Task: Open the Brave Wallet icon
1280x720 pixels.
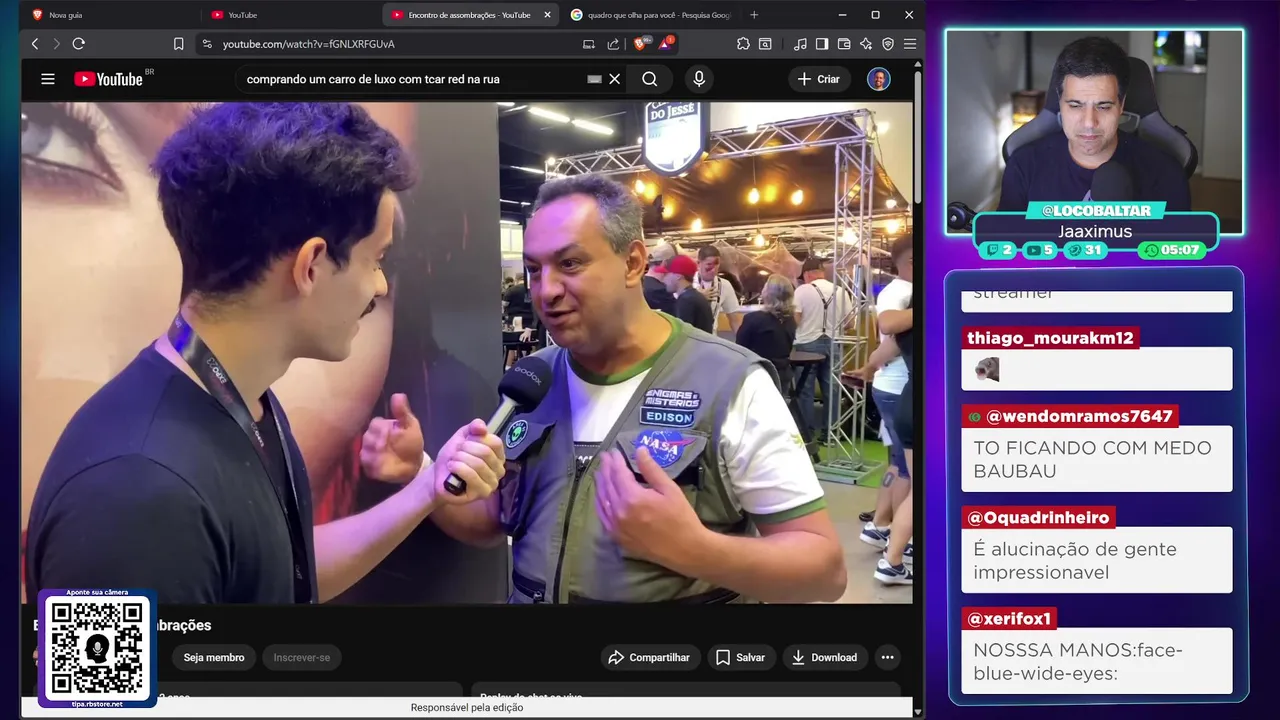Action: (844, 44)
